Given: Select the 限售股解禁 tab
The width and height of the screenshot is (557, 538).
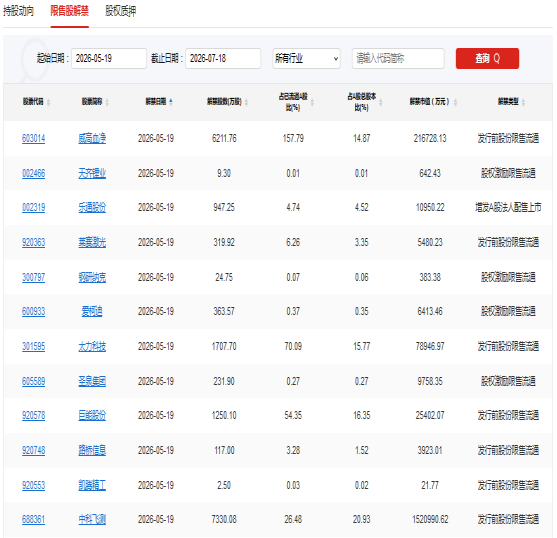Looking at the screenshot, I should (x=69, y=11).
